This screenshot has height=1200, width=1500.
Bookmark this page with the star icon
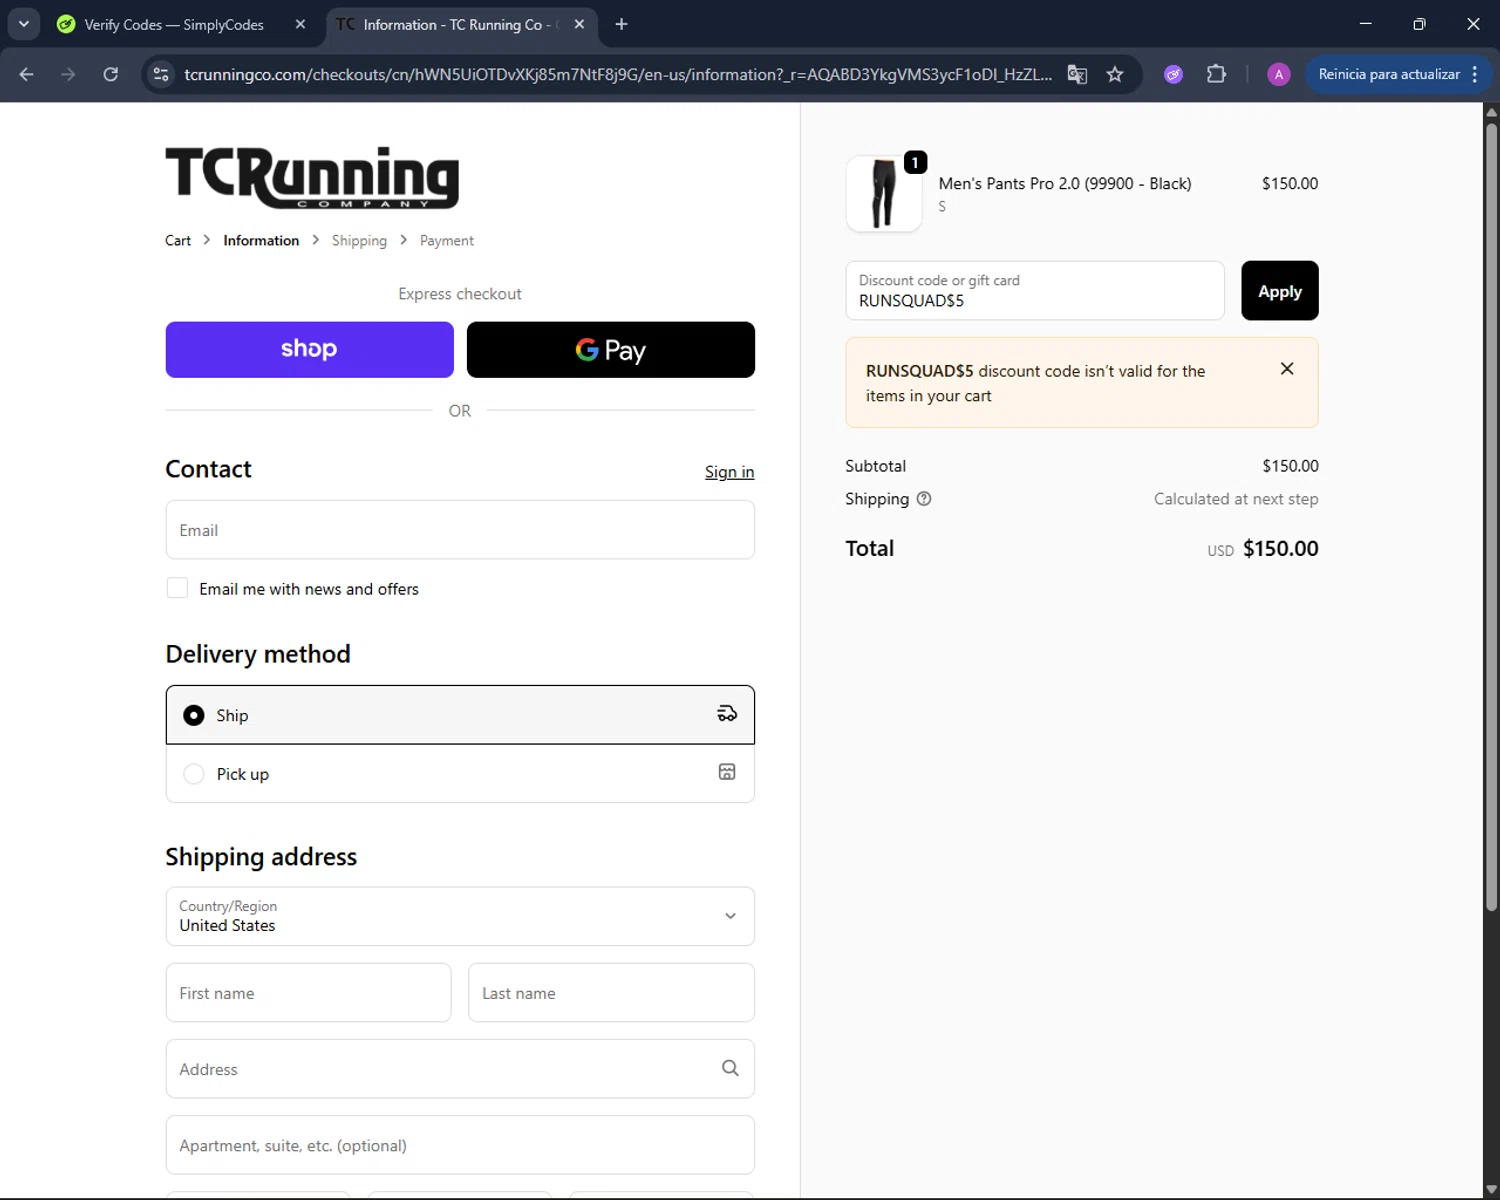(1115, 74)
